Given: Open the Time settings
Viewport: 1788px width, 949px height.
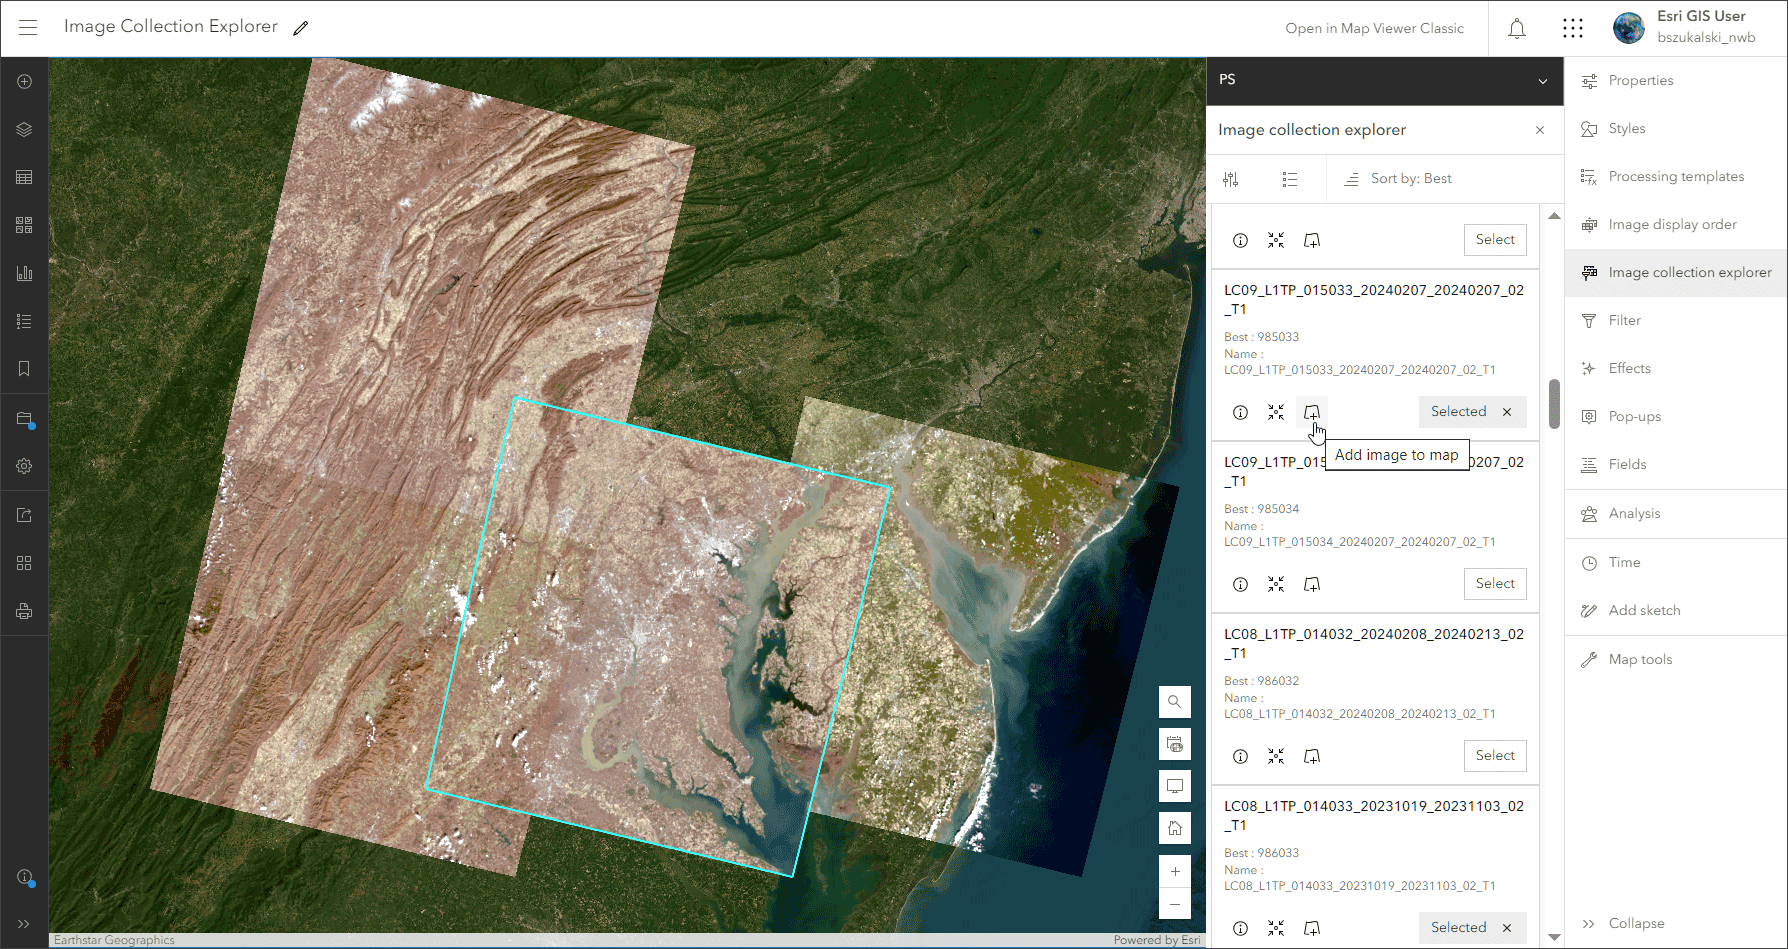Looking at the screenshot, I should (x=1676, y=563).
